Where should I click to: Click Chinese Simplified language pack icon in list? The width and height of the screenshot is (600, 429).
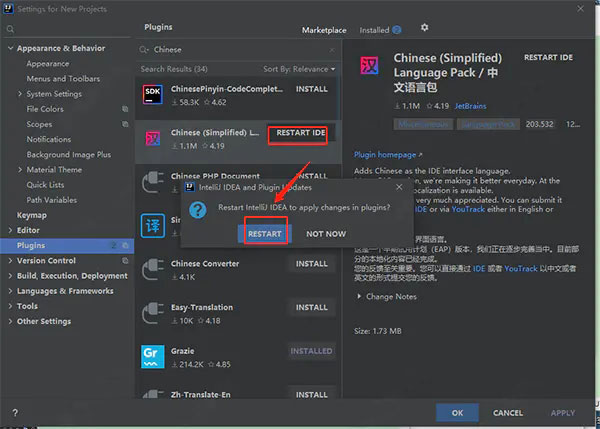coord(153,138)
